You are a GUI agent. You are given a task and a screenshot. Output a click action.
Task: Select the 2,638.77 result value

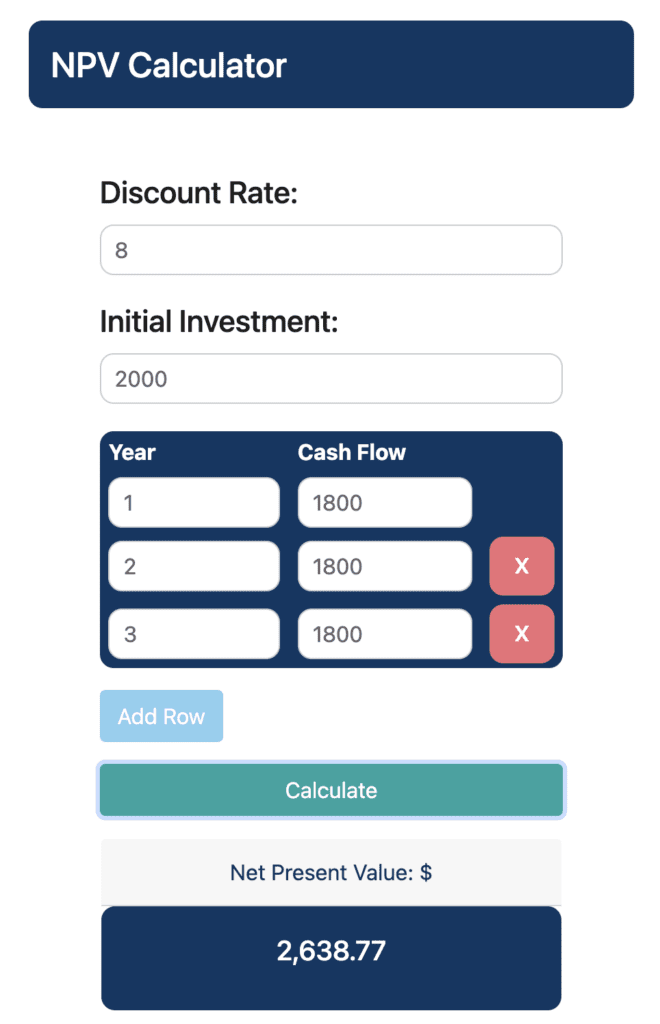click(331, 951)
